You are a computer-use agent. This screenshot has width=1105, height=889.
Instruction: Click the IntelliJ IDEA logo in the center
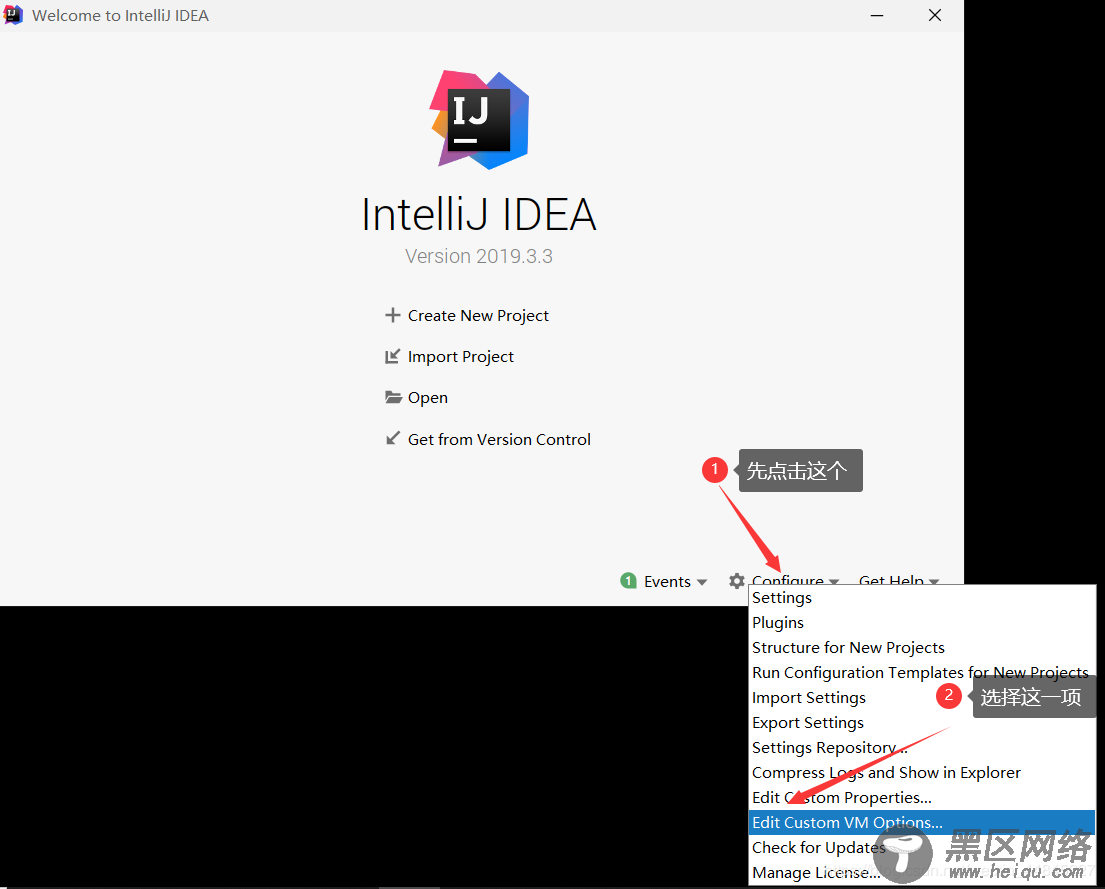(x=479, y=120)
